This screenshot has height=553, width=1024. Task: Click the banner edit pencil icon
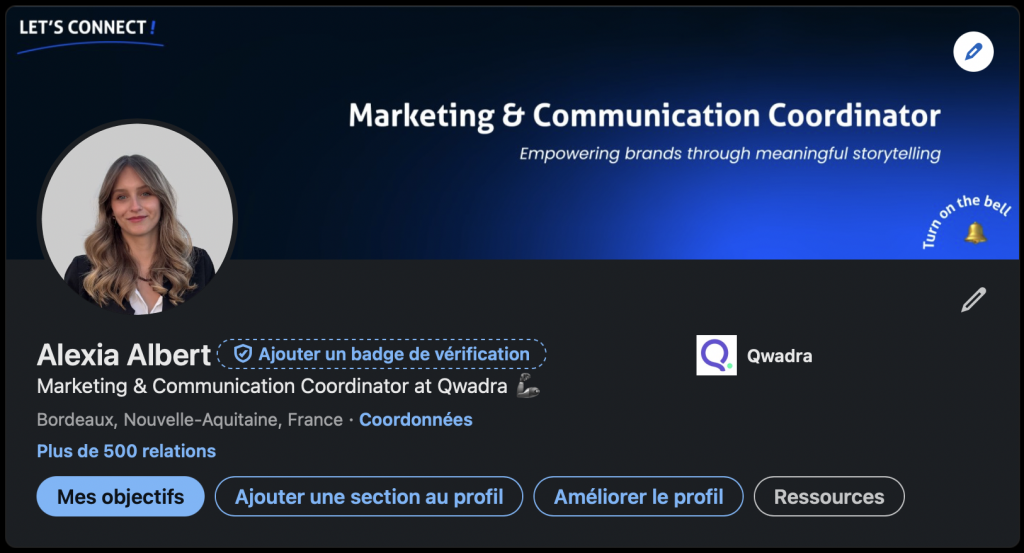pos(973,51)
